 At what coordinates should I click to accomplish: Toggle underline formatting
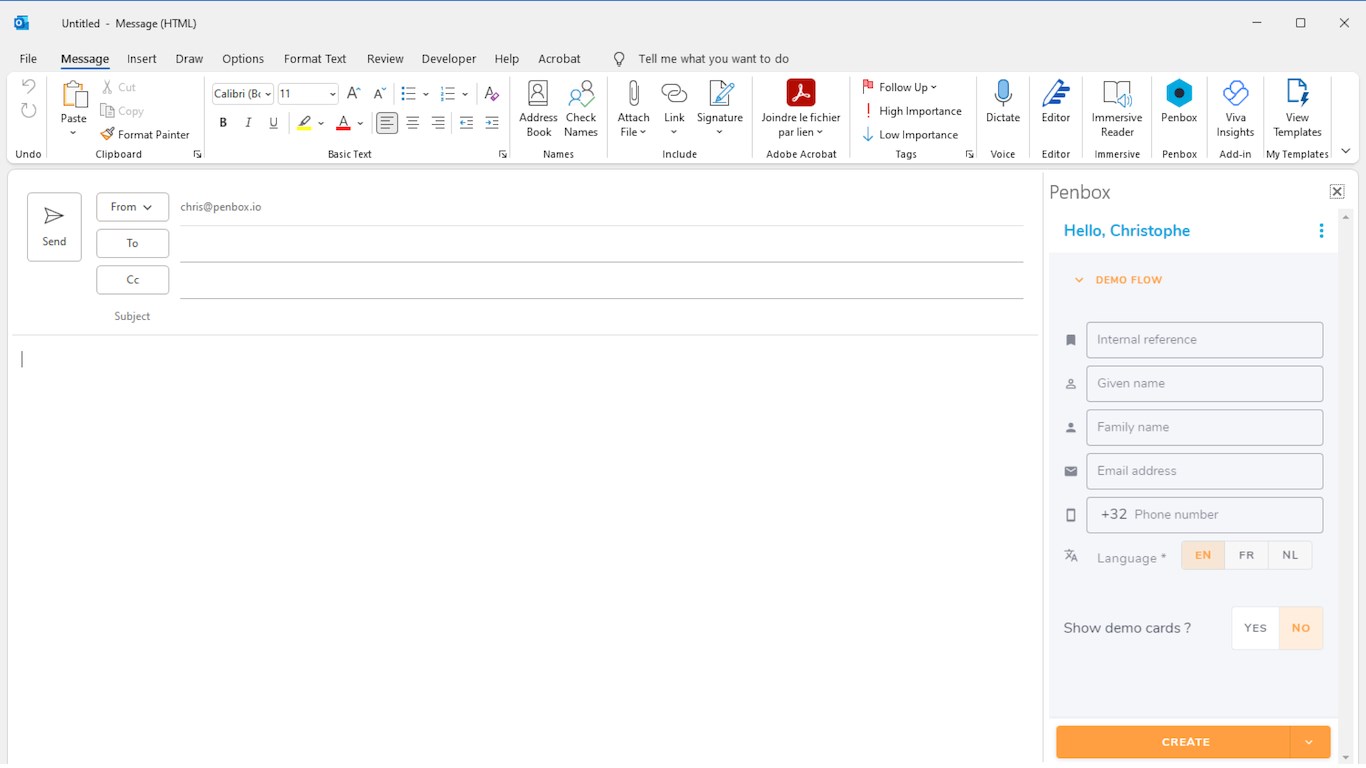tap(273, 123)
